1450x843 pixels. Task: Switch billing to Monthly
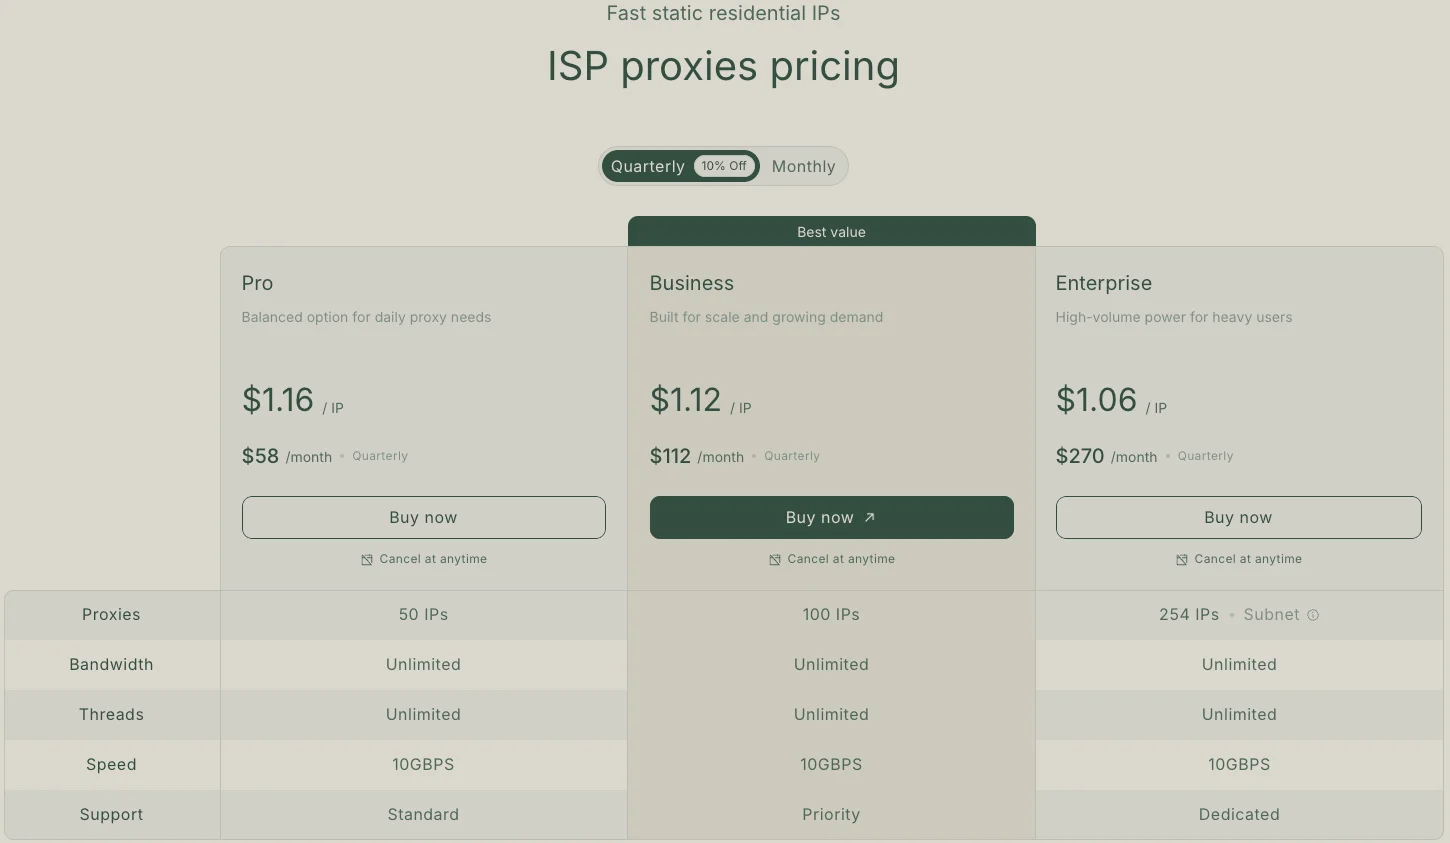(803, 166)
